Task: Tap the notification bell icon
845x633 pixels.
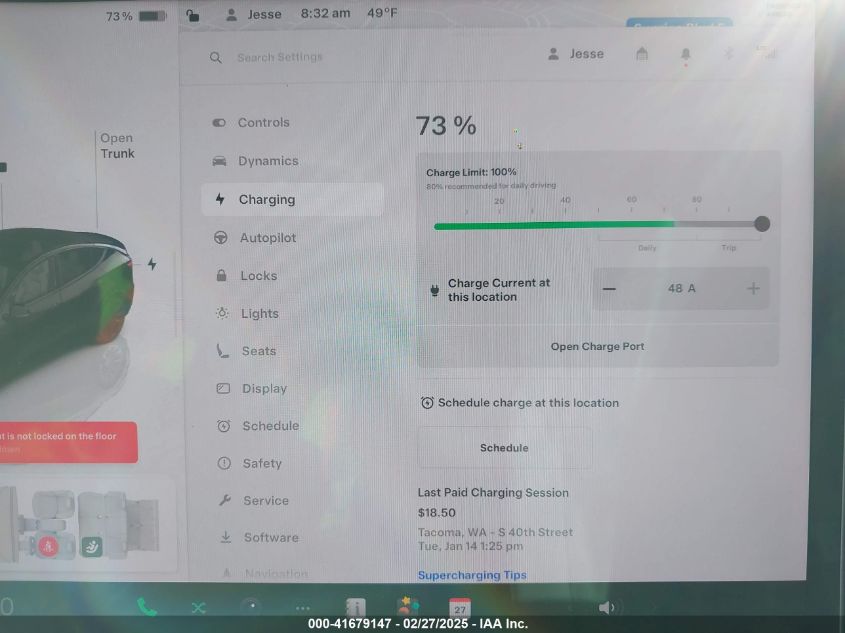Action: click(685, 54)
